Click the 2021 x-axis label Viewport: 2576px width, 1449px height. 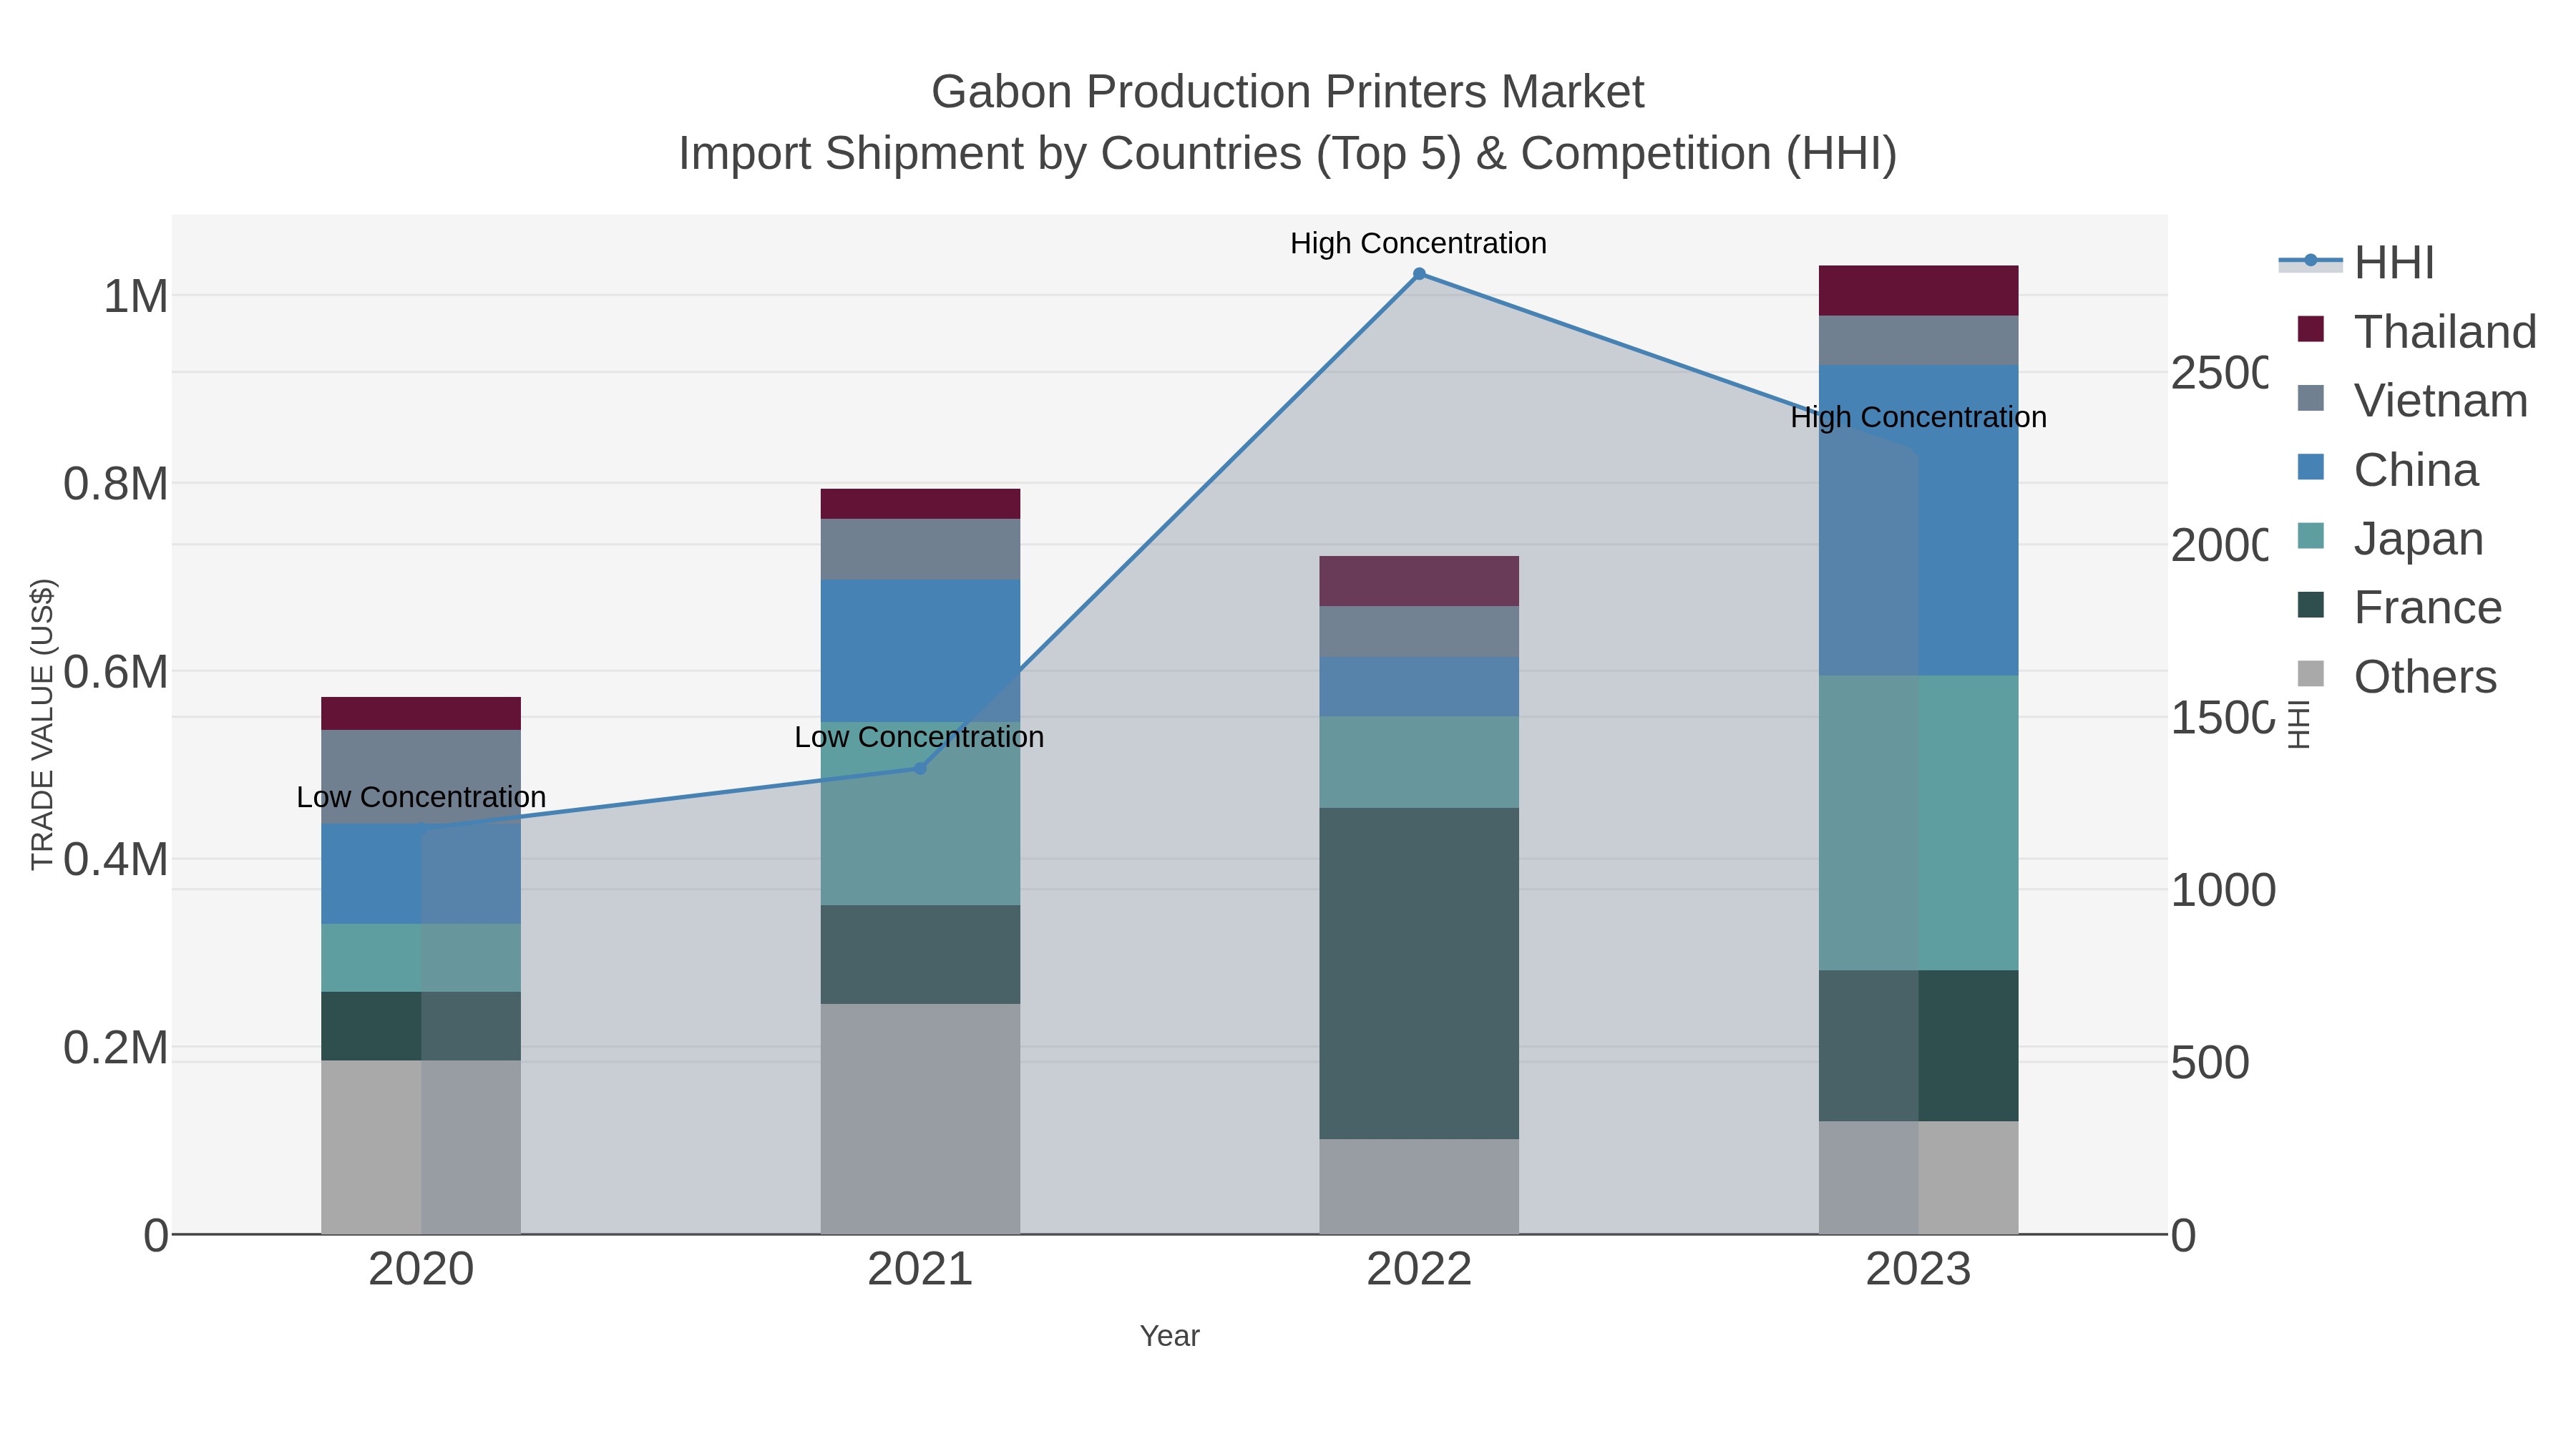[x=920, y=1270]
